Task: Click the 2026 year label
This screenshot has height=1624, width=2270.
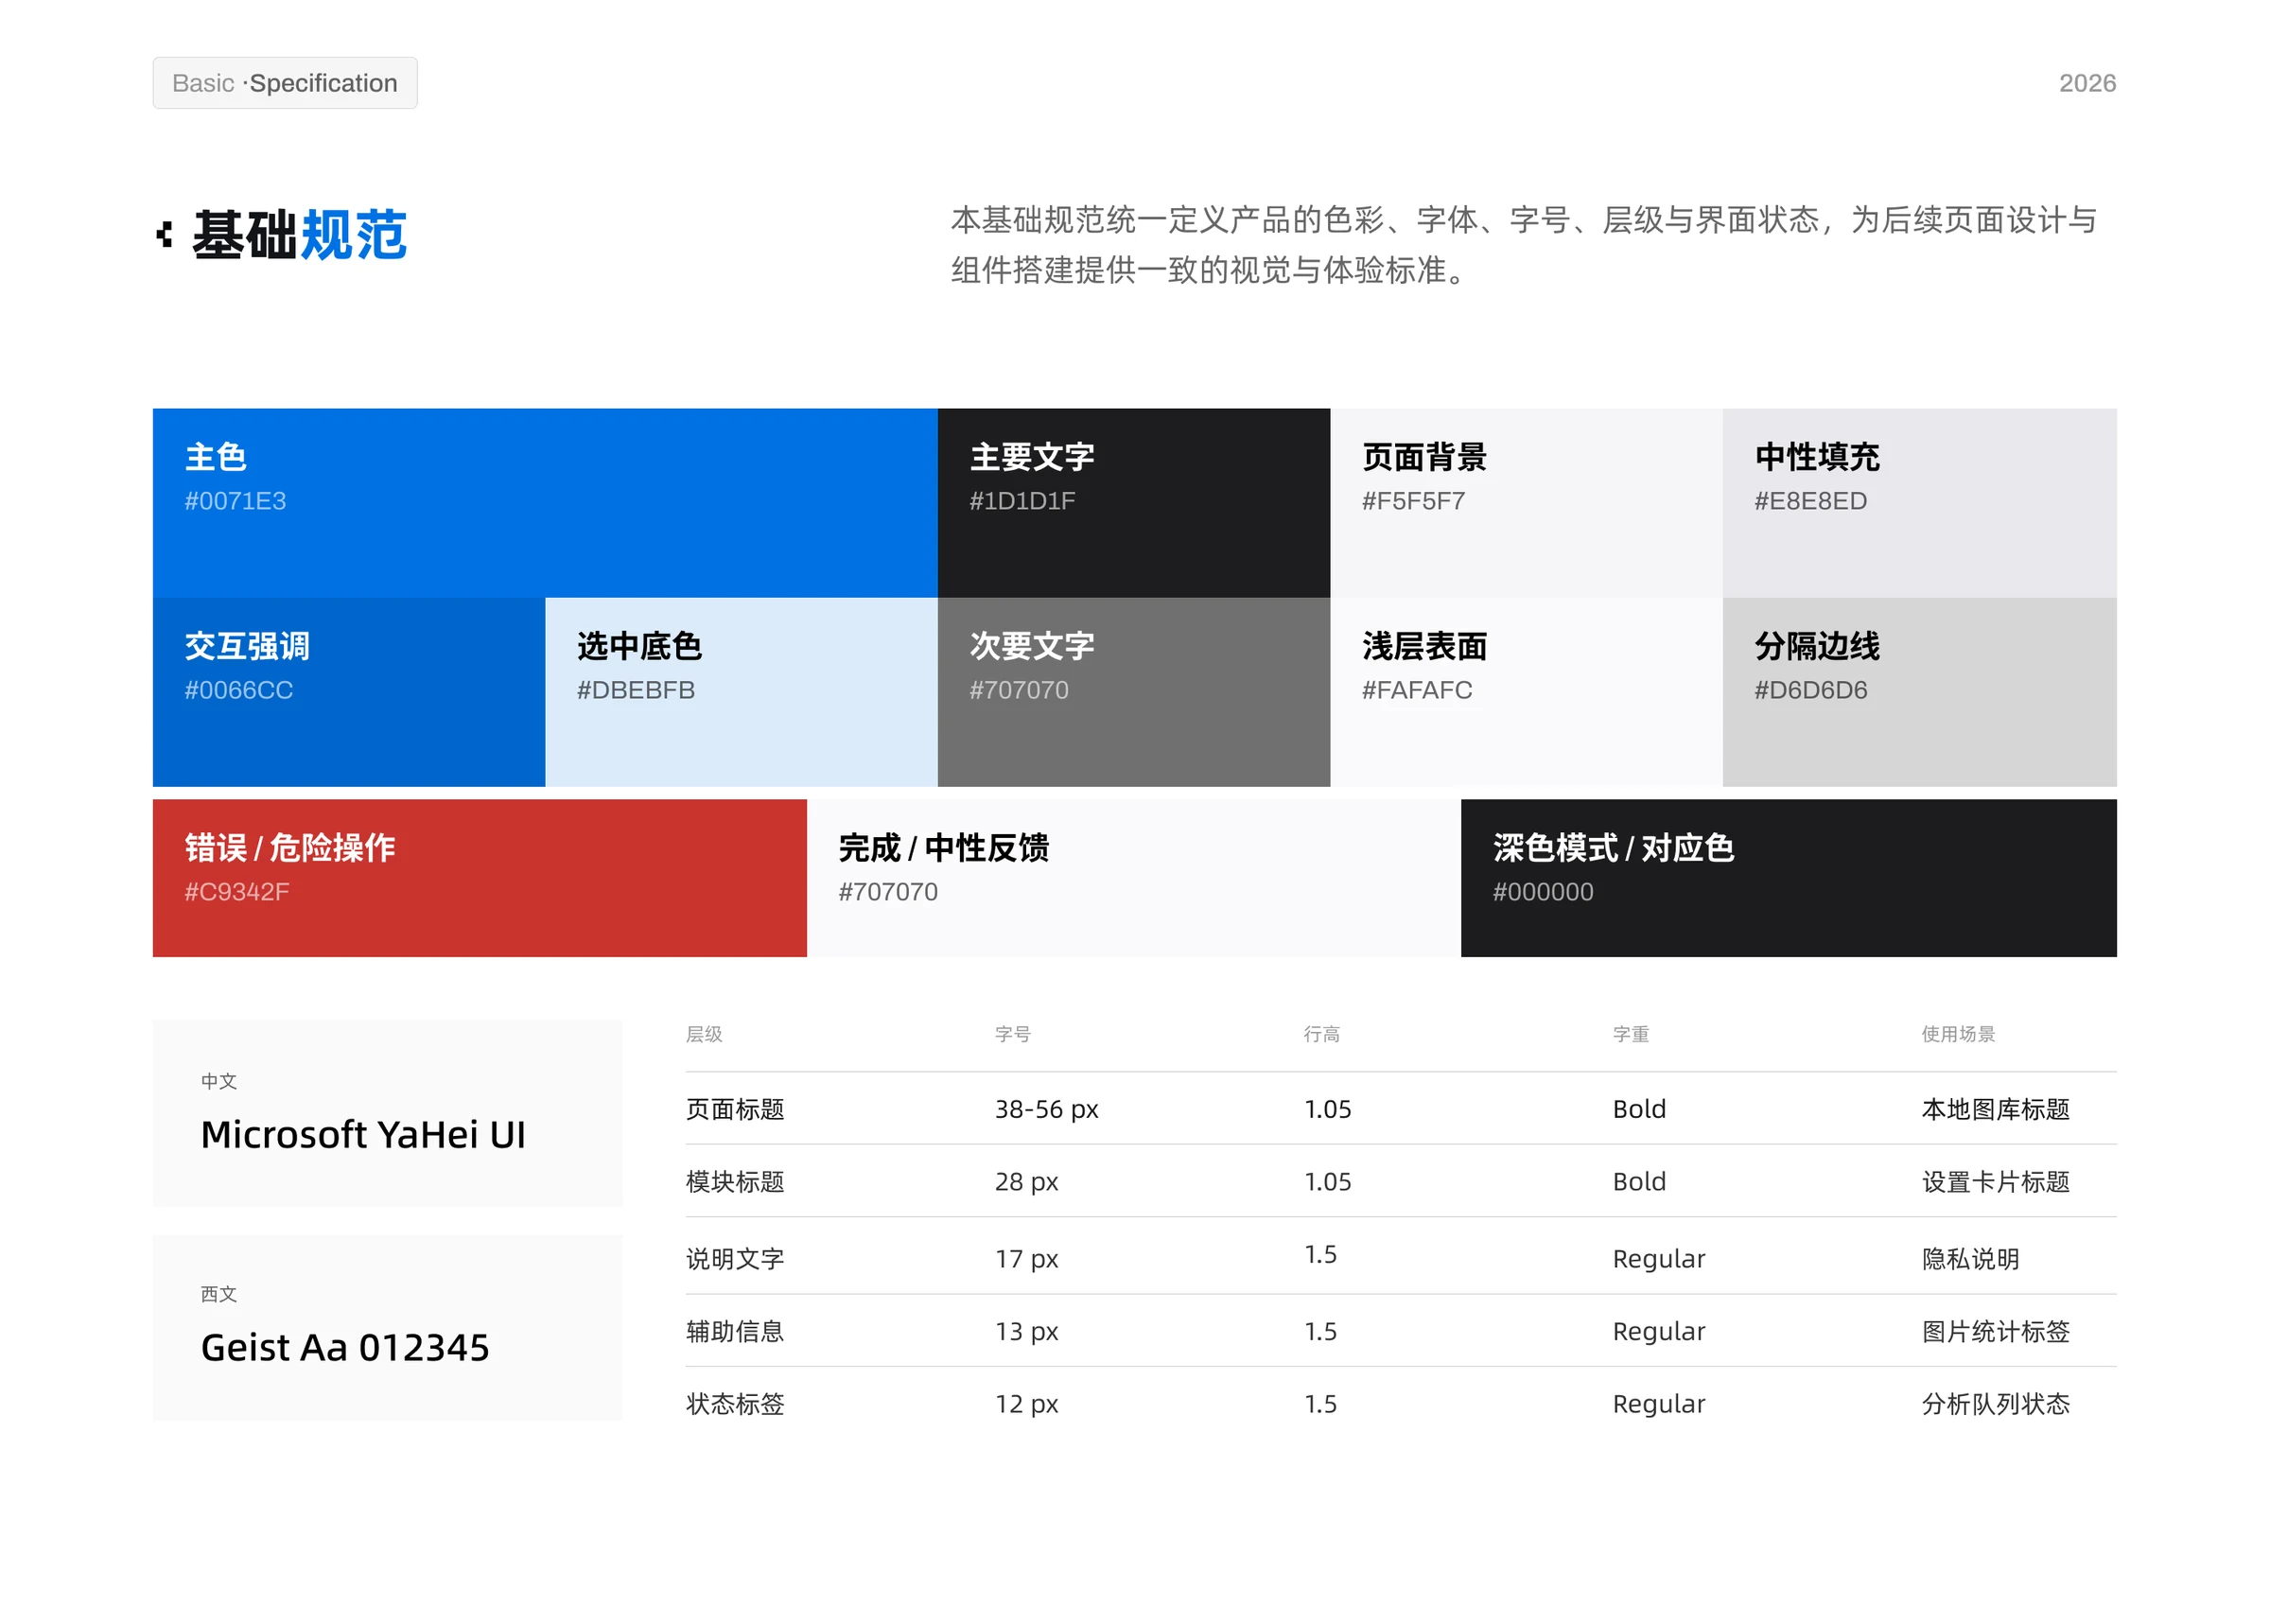Action: click(x=2087, y=83)
